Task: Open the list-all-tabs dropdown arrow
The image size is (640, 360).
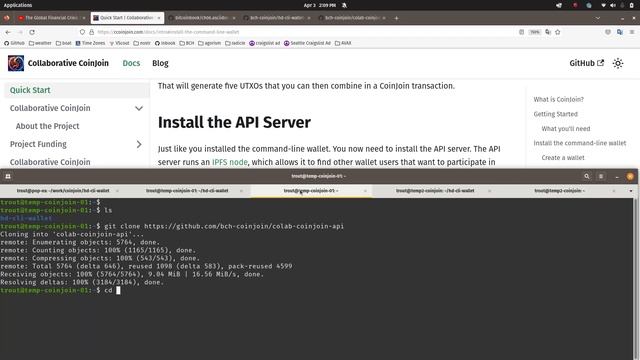Action: pyautogui.click(x=598, y=18)
